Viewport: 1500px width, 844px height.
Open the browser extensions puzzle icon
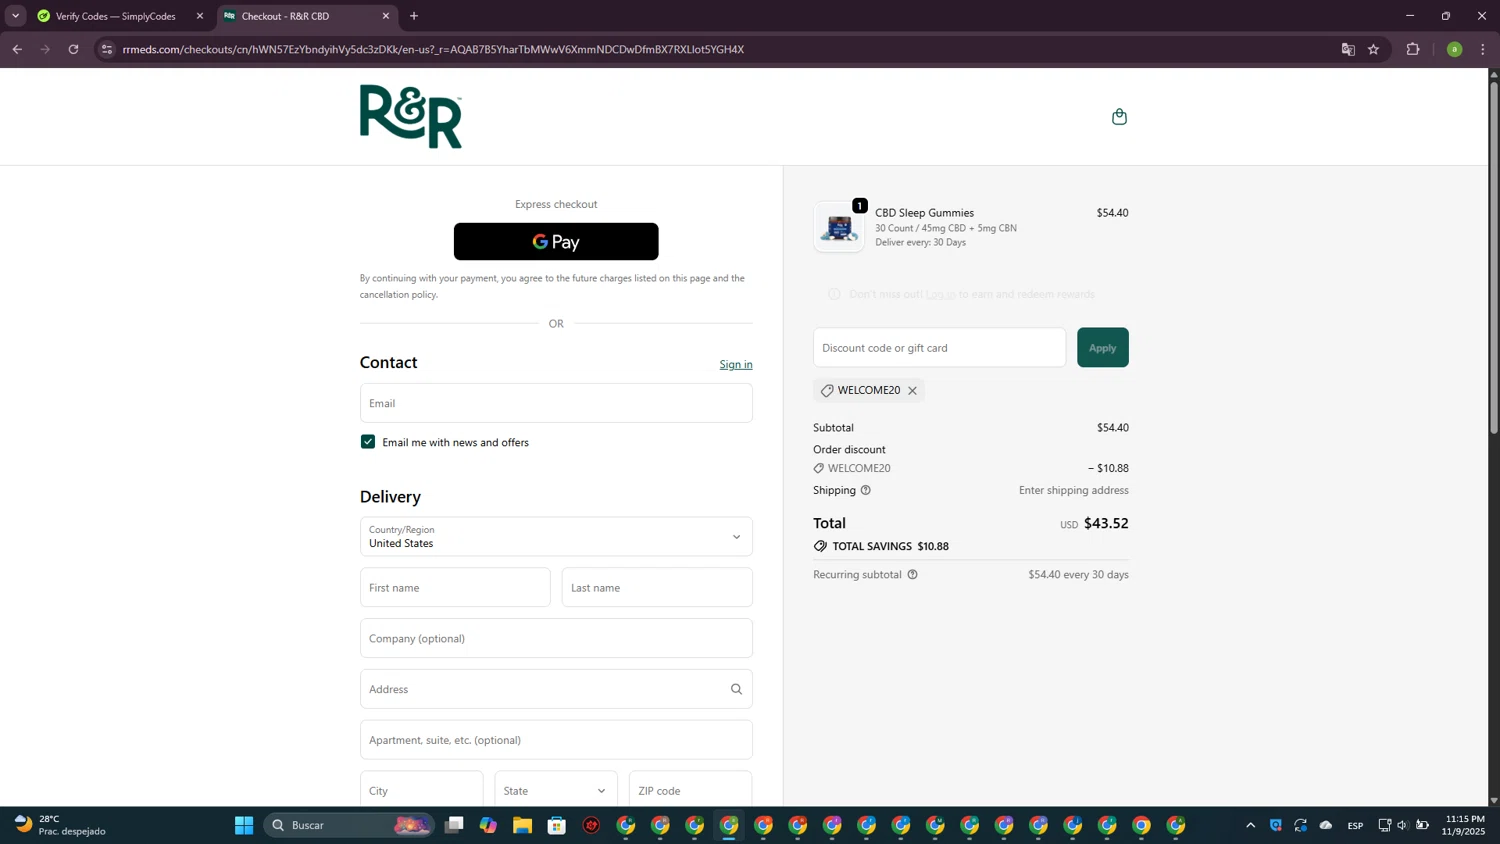pos(1413,49)
